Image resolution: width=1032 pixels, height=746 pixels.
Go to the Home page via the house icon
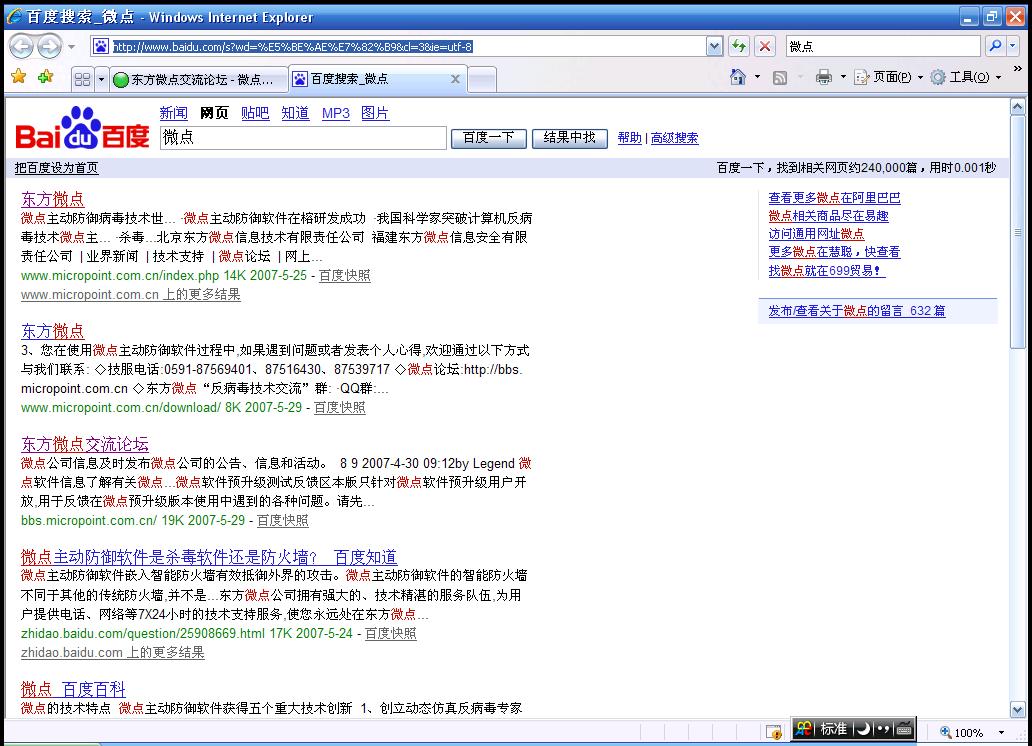point(738,77)
